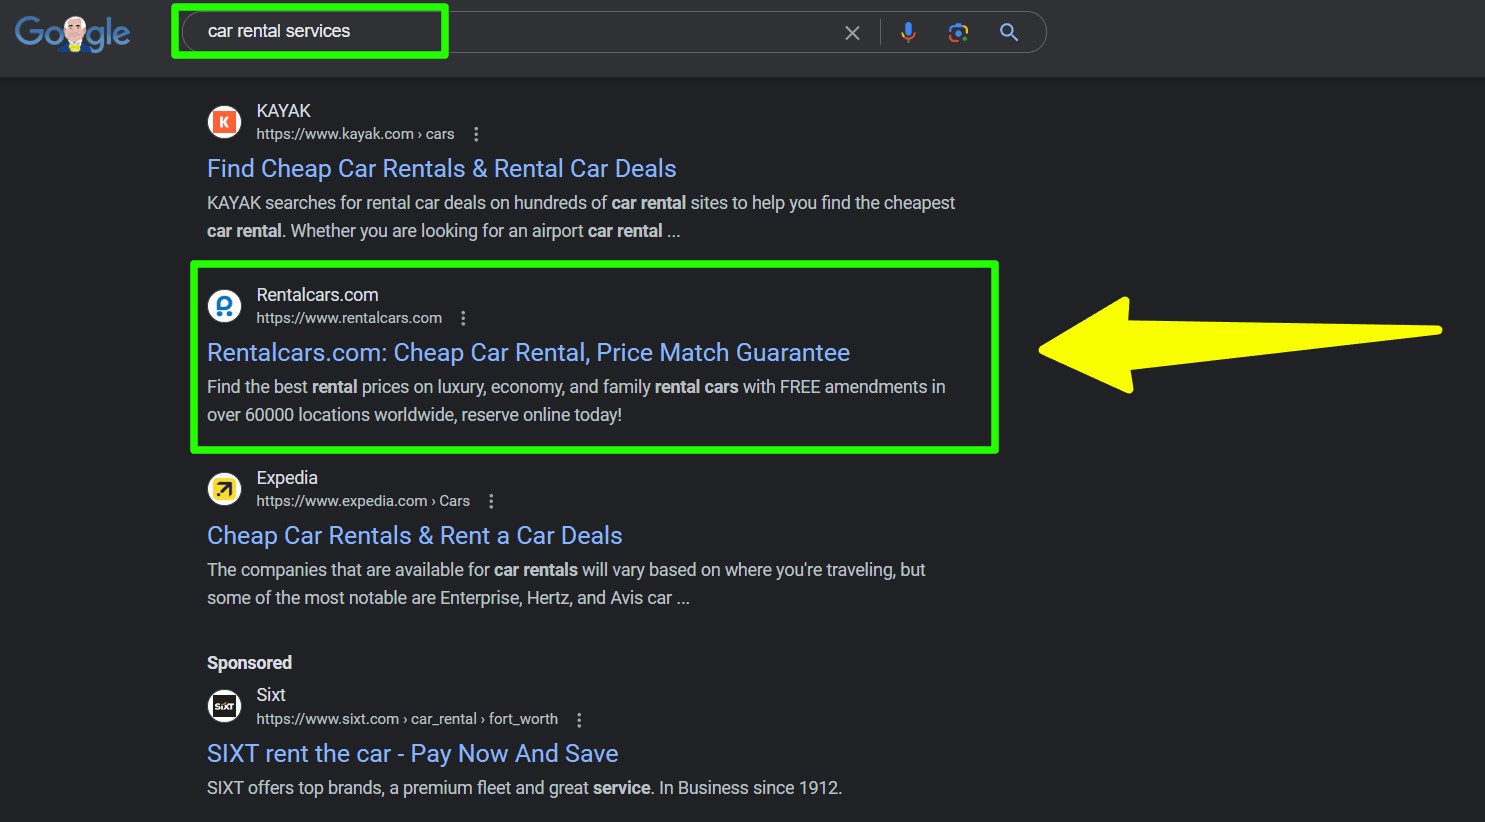Click the www.rentalcars.com URL

point(349,318)
